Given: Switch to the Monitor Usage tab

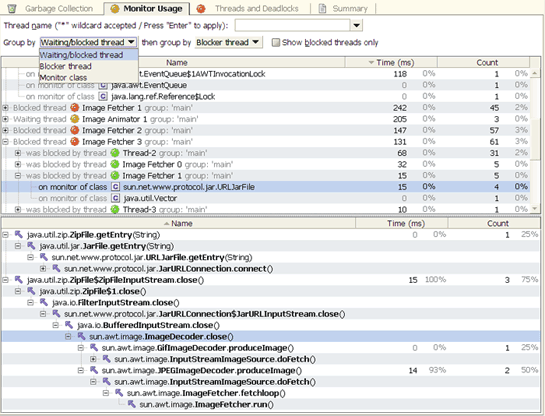Looking at the screenshot, I should (x=146, y=8).
